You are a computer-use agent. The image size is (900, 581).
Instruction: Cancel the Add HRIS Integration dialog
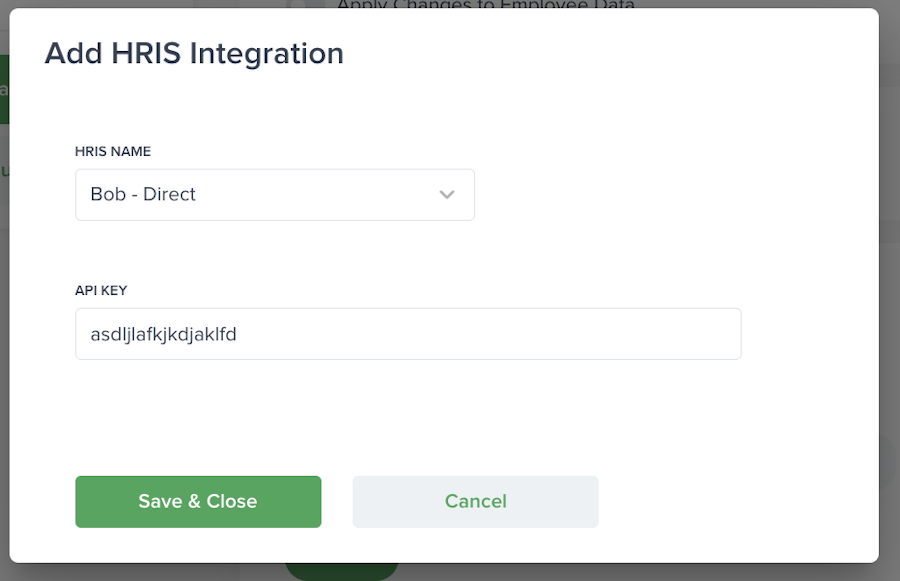pos(475,501)
